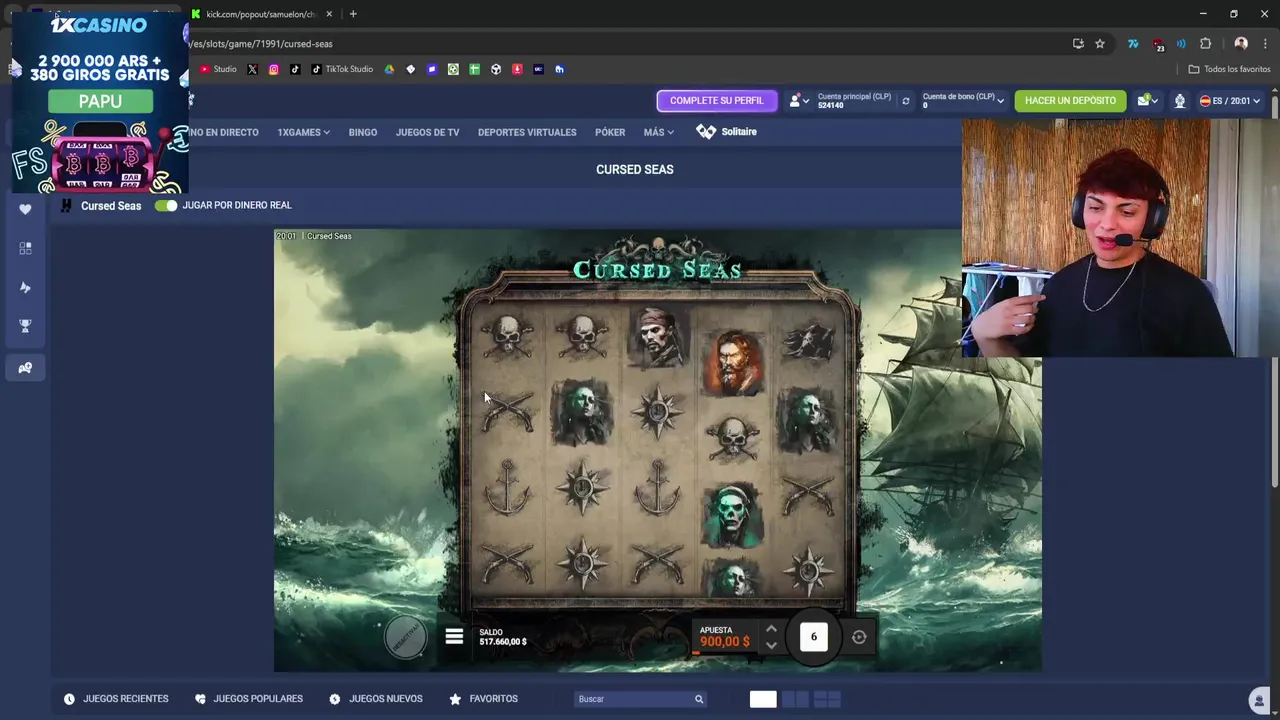Image resolution: width=1280 pixels, height=720 pixels.
Task: Toggle the Jugar por dinero real switch
Action: (x=166, y=205)
